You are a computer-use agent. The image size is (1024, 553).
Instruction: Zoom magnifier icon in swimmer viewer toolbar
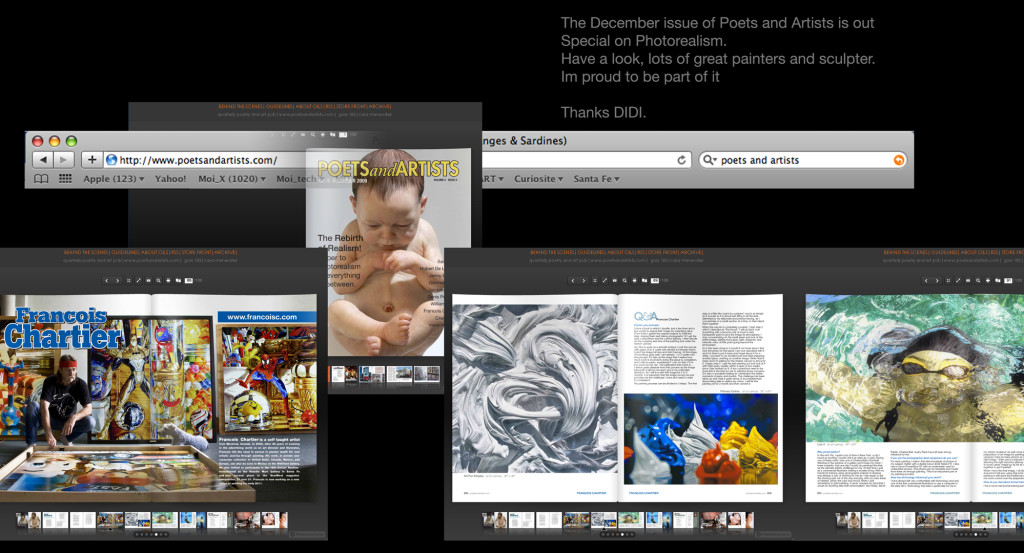(x=978, y=281)
